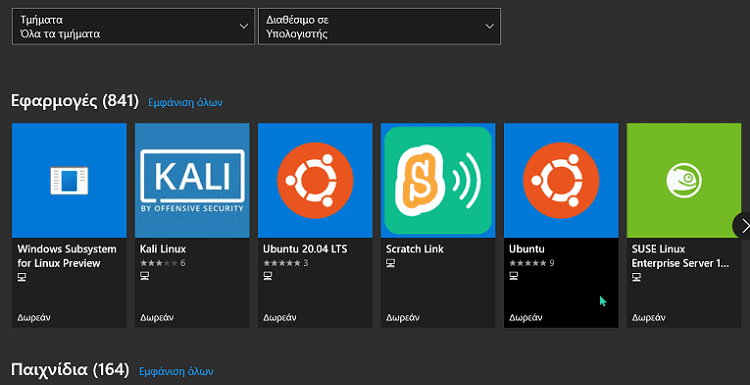750x385 pixels.
Task: Select the Windows Subsystem for Linux Preview title
Action: coord(67,256)
